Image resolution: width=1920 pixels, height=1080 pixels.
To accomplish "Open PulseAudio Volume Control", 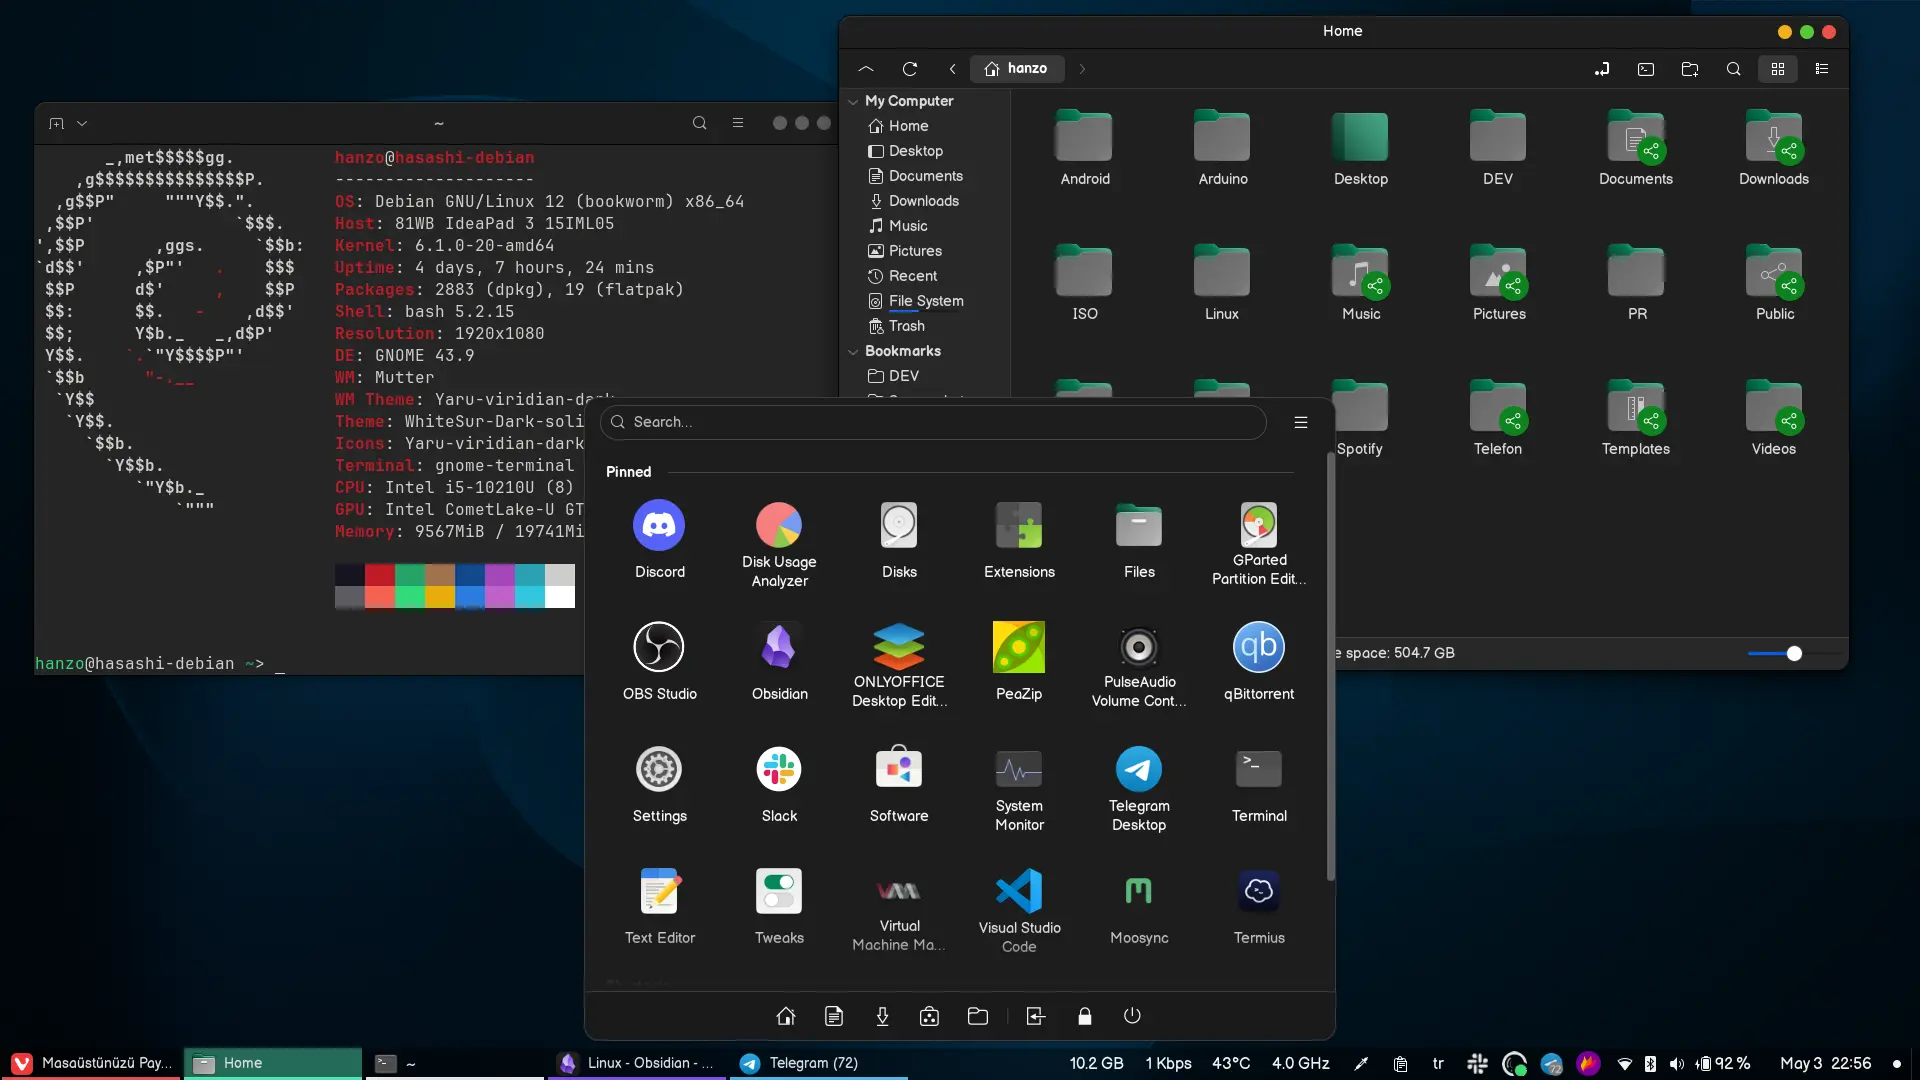I will (1139, 665).
